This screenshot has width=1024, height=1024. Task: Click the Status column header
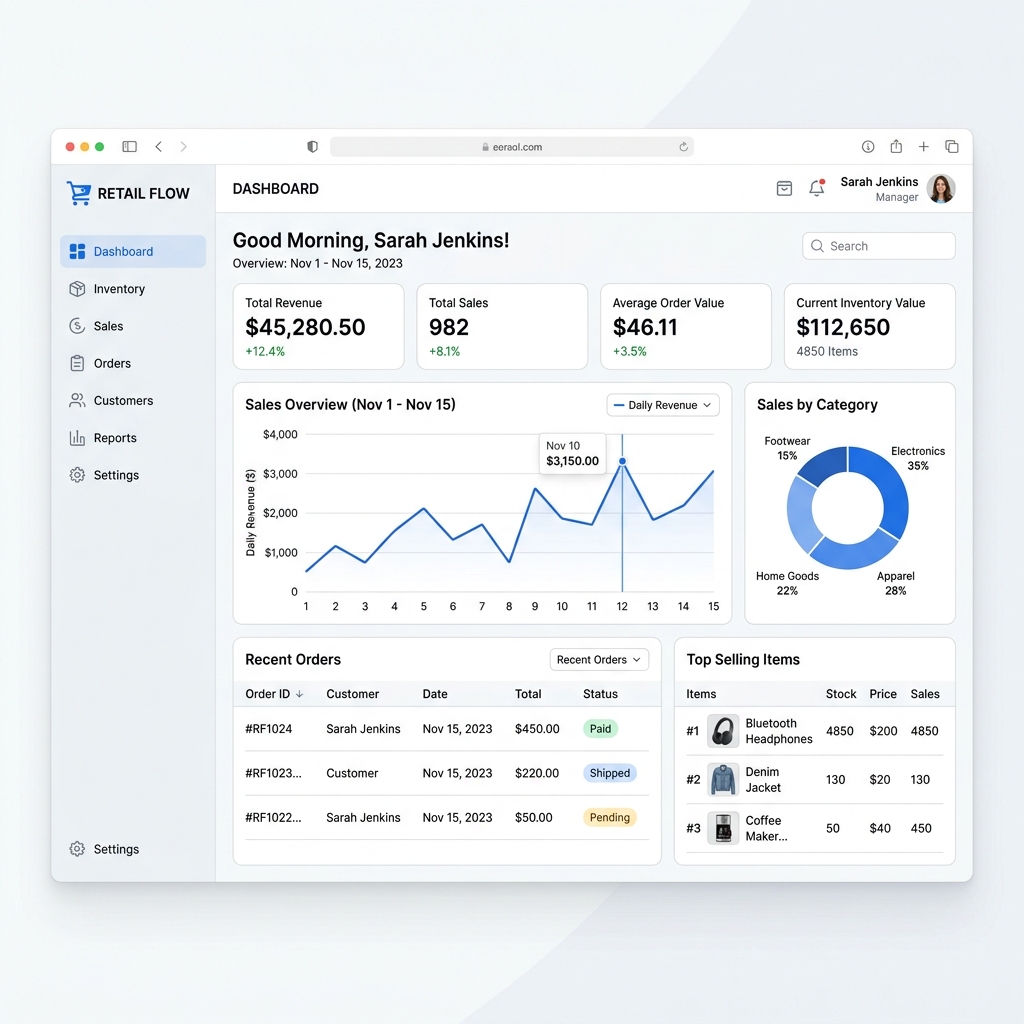(x=600, y=694)
